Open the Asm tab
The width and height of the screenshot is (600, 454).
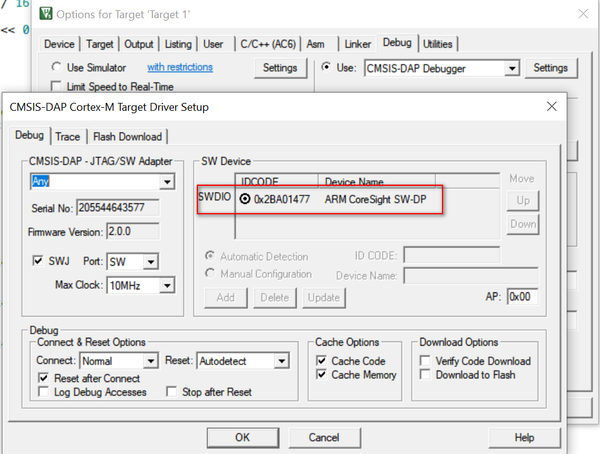coord(315,44)
